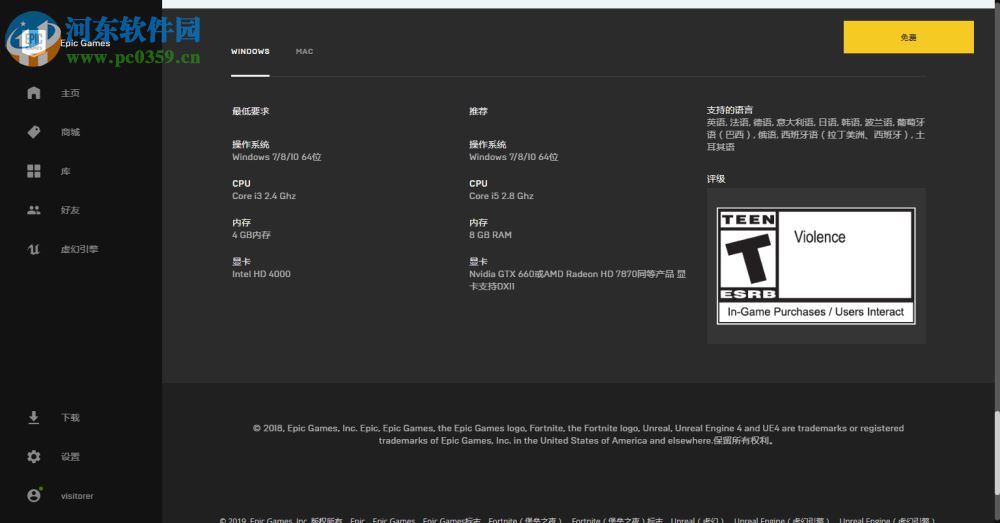
Task: Open the Friends (好友) icon
Action: pyautogui.click(x=34, y=210)
